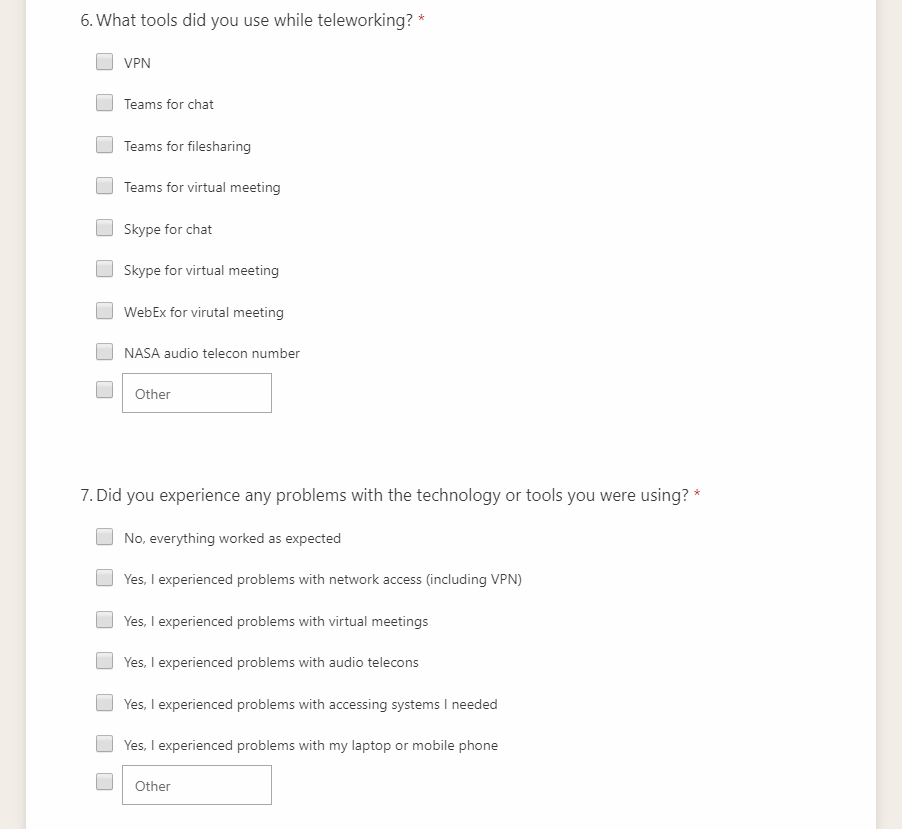This screenshot has height=829, width=902.
Task: Tick problems with virtual meetings checkbox
Action: pyautogui.click(x=105, y=620)
